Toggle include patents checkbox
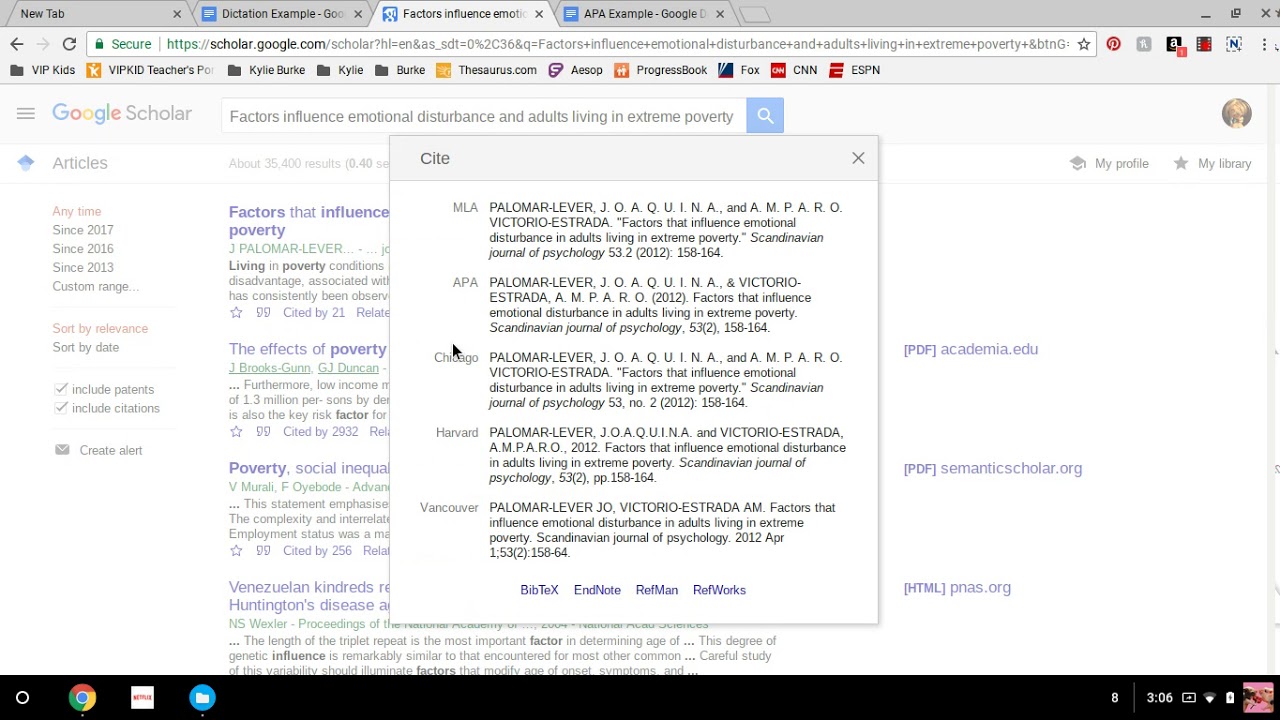 point(61,389)
